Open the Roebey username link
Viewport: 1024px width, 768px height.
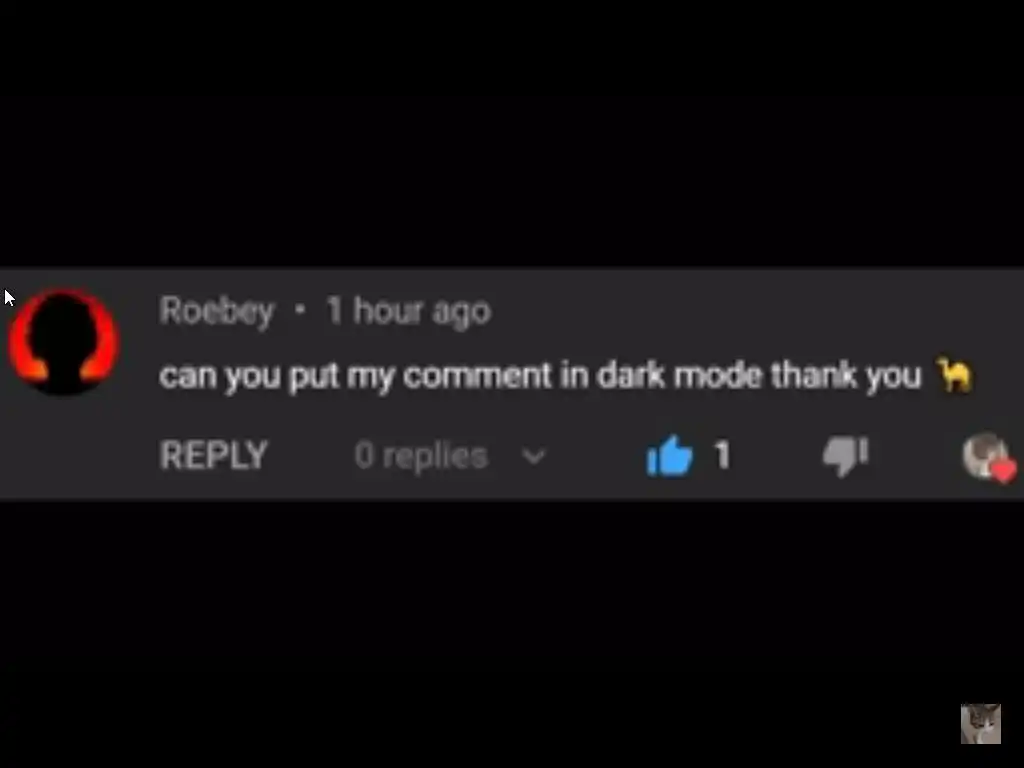pyautogui.click(x=217, y=311)
